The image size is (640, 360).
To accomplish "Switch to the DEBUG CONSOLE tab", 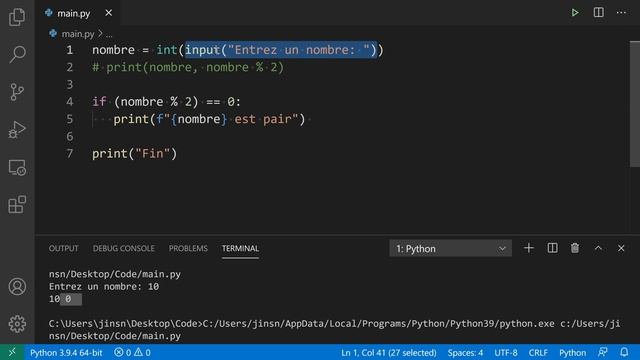I will (x=124, y=249).
